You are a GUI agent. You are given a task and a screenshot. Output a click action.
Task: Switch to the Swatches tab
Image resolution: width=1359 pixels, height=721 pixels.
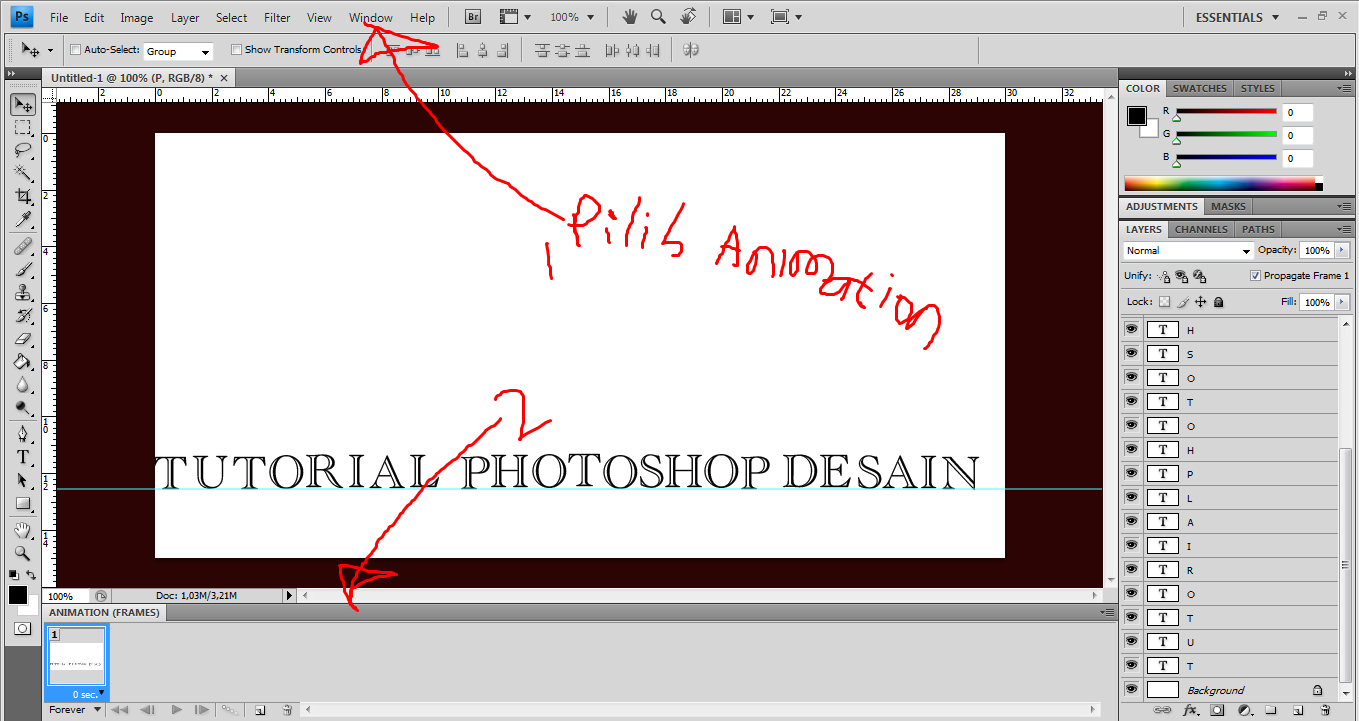click(x=1200, y=88)
